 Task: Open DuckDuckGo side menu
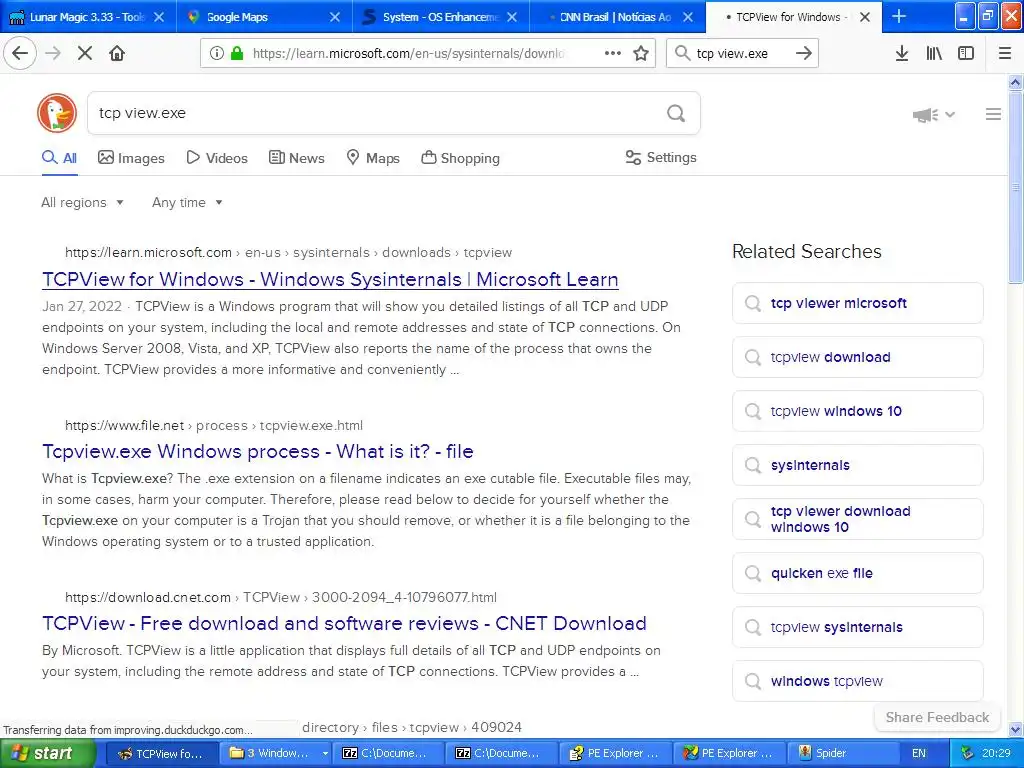(993, 114)
